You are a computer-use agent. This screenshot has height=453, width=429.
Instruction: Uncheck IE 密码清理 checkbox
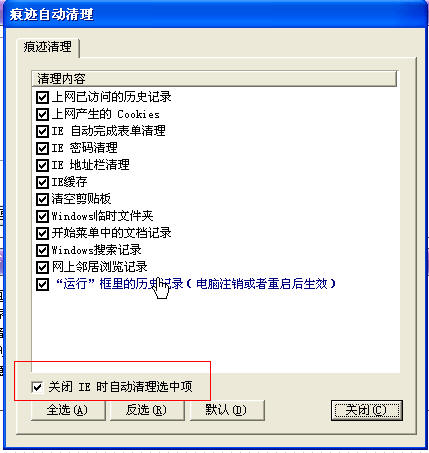click(42, 148)
